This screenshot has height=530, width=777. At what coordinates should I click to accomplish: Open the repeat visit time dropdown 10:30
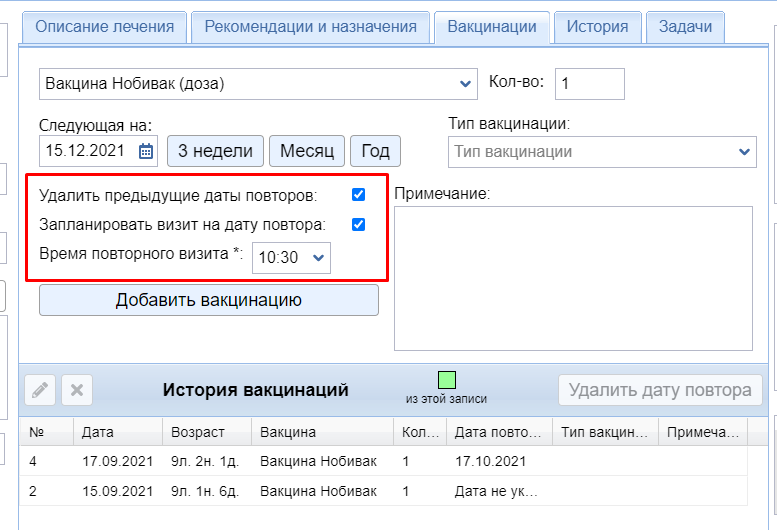[291, 257]
